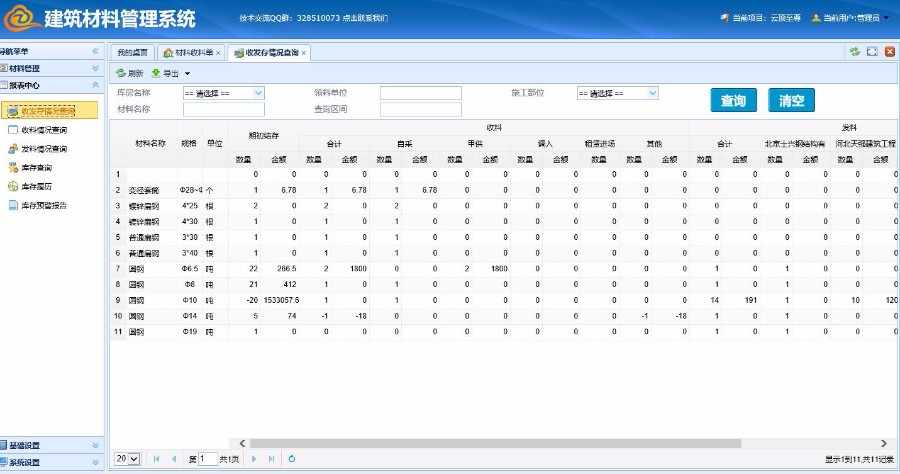Select table row 9 with spec Φ10
Screen dimensions: 900x474
[505, 300]
